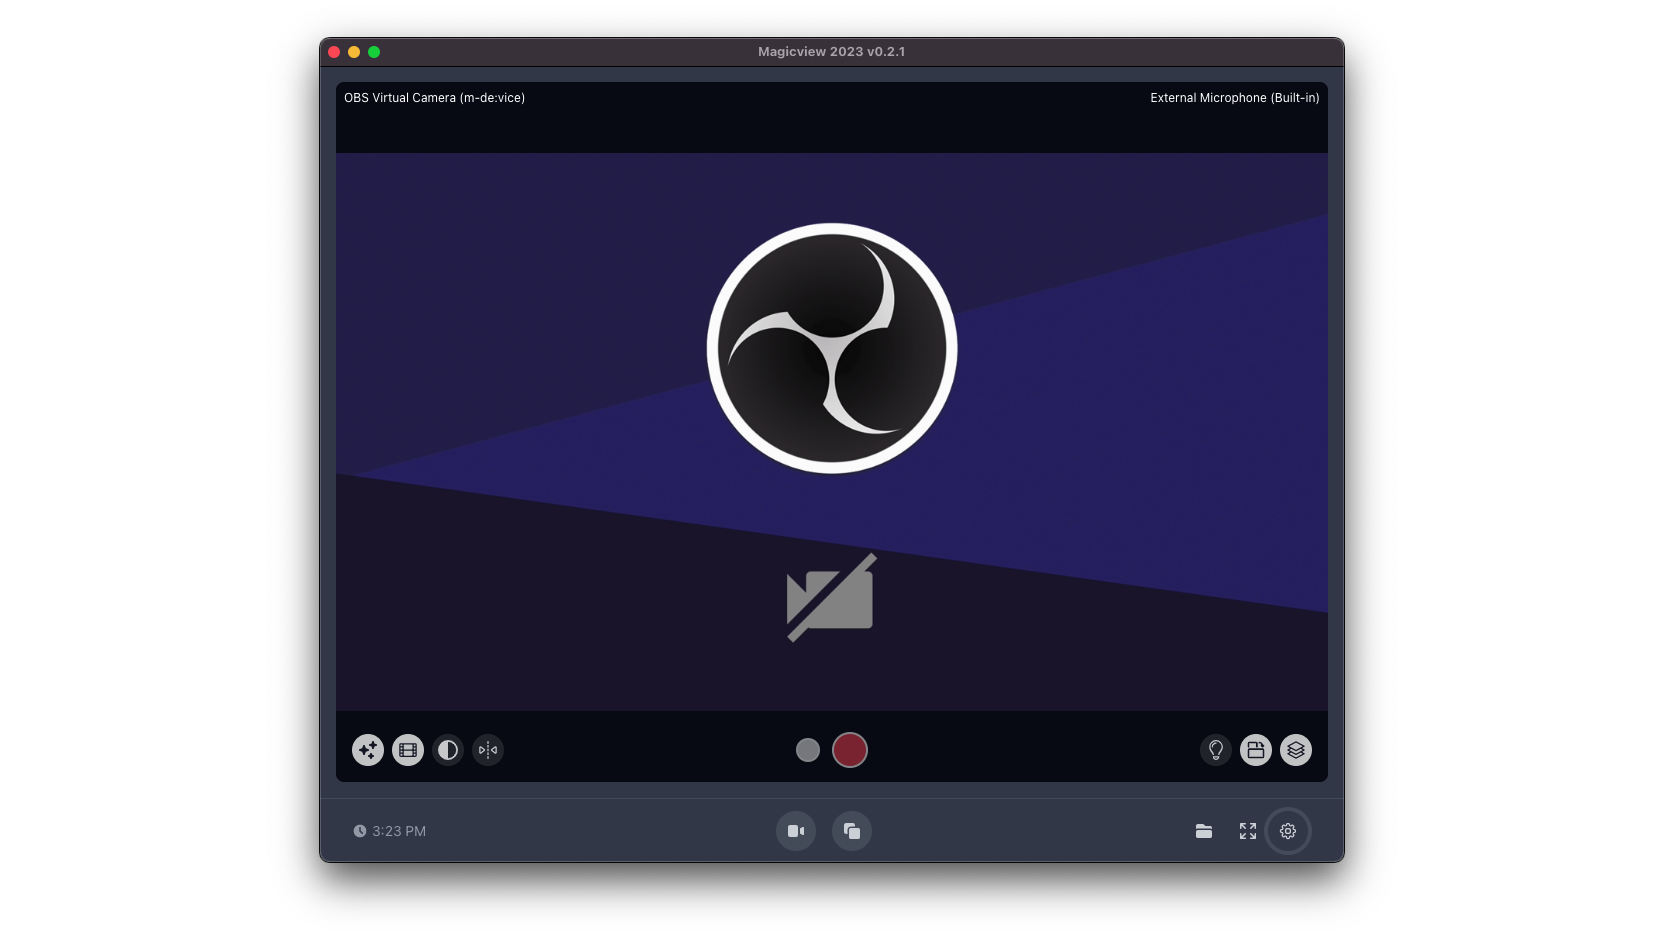Image resolution: width=1664 pixels, height=936 pixels.
Task: Toggle the lightbulb lighting effect
Action: [x=1216, y=750]
